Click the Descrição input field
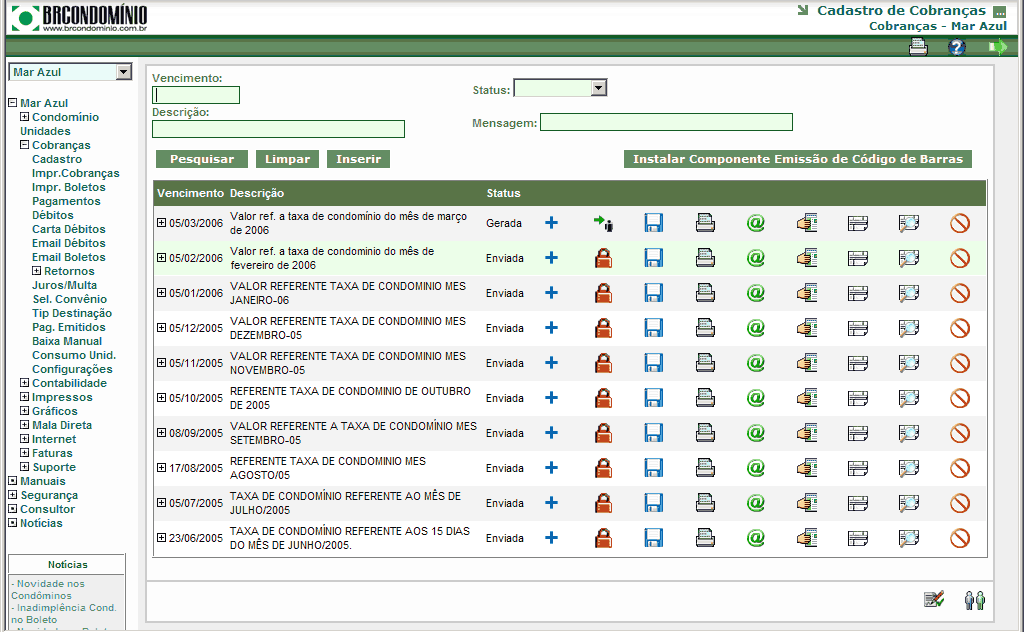The image size is (1024, 632). tap(278, 129)
